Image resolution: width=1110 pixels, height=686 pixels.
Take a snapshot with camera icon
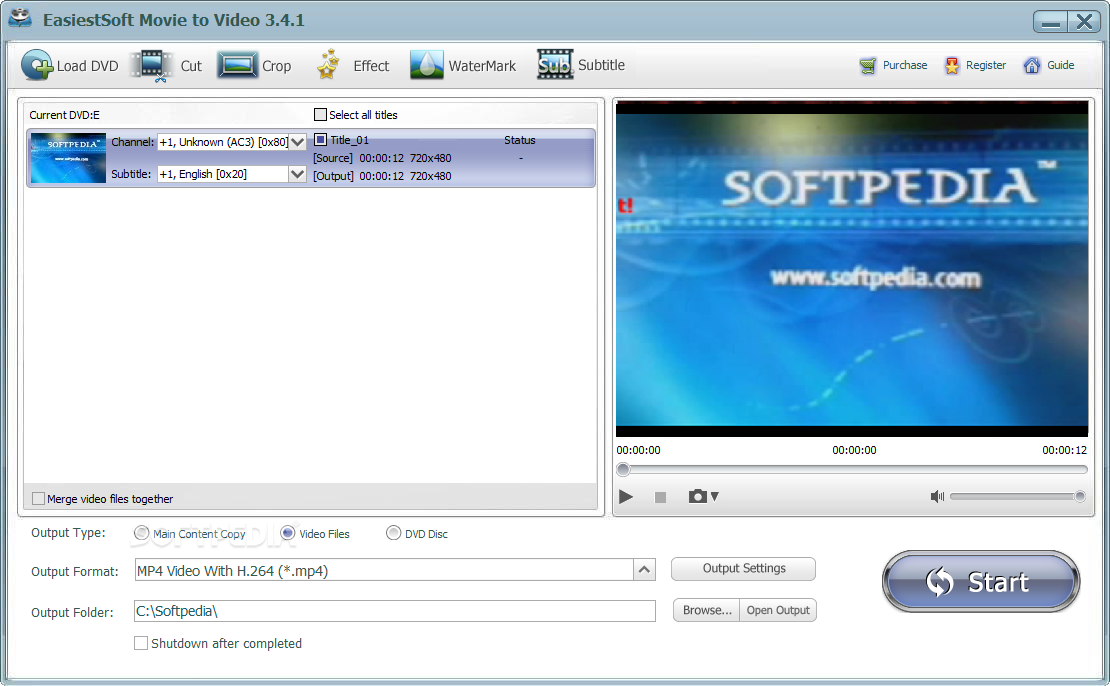coord(697,496)
